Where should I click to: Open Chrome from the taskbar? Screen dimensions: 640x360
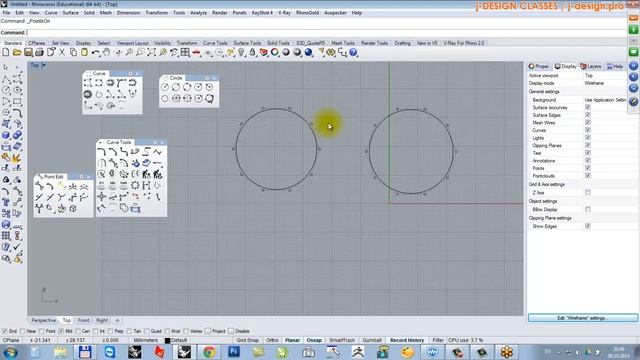click(x=209, y=352)
